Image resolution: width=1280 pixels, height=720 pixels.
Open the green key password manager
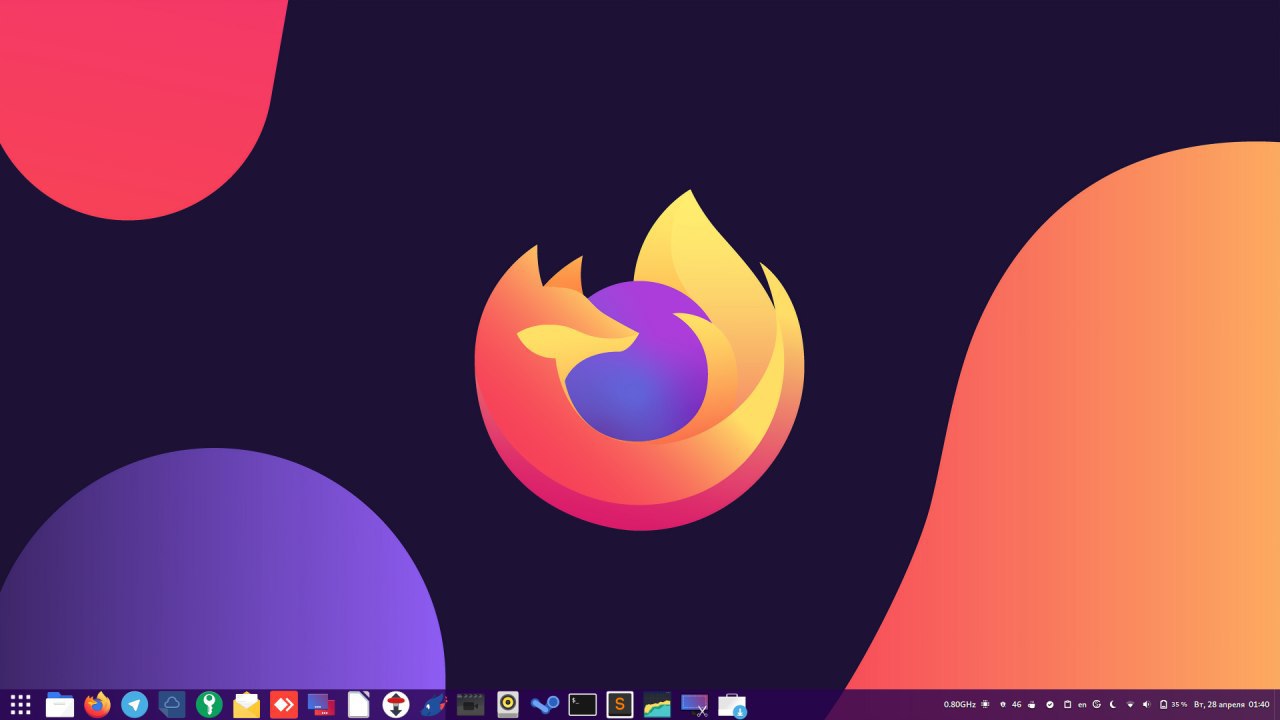pos(209,704)
